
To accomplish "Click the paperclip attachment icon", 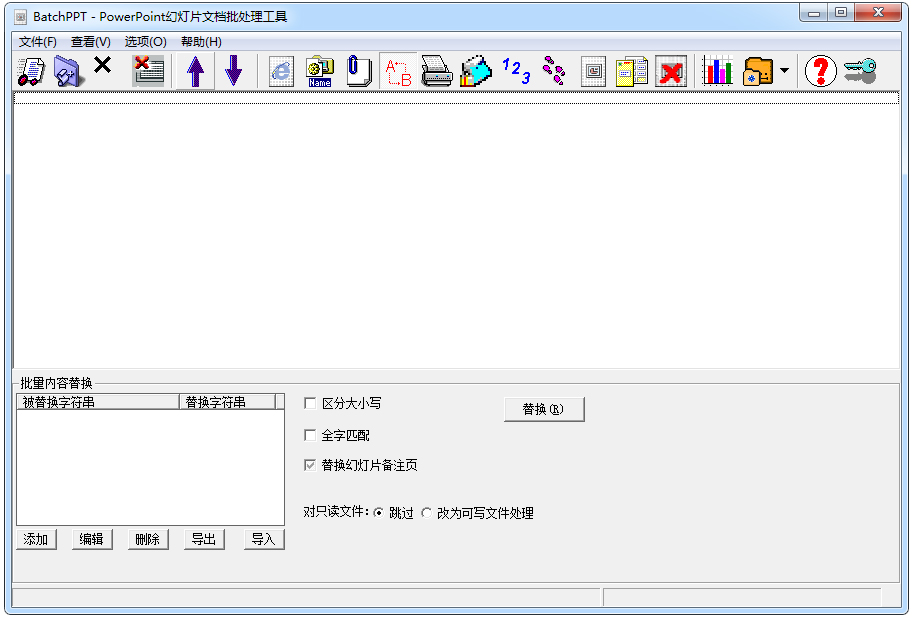I will (x=359, y=71).
